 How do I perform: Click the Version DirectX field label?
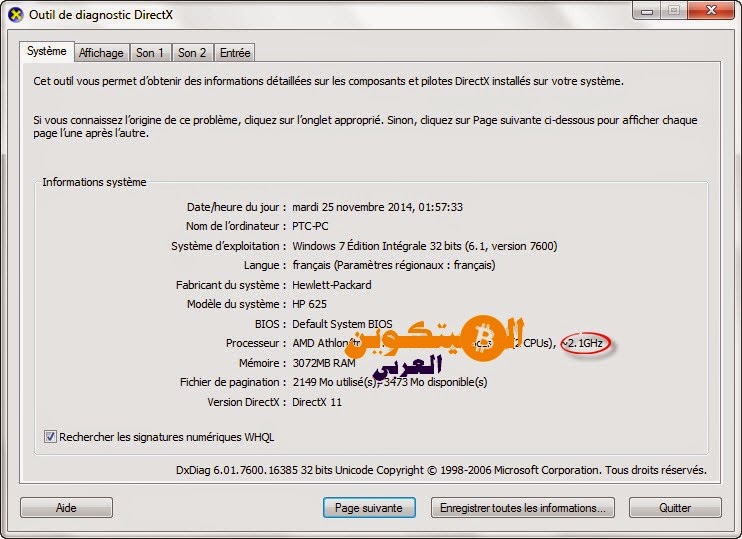coord(246,402)
